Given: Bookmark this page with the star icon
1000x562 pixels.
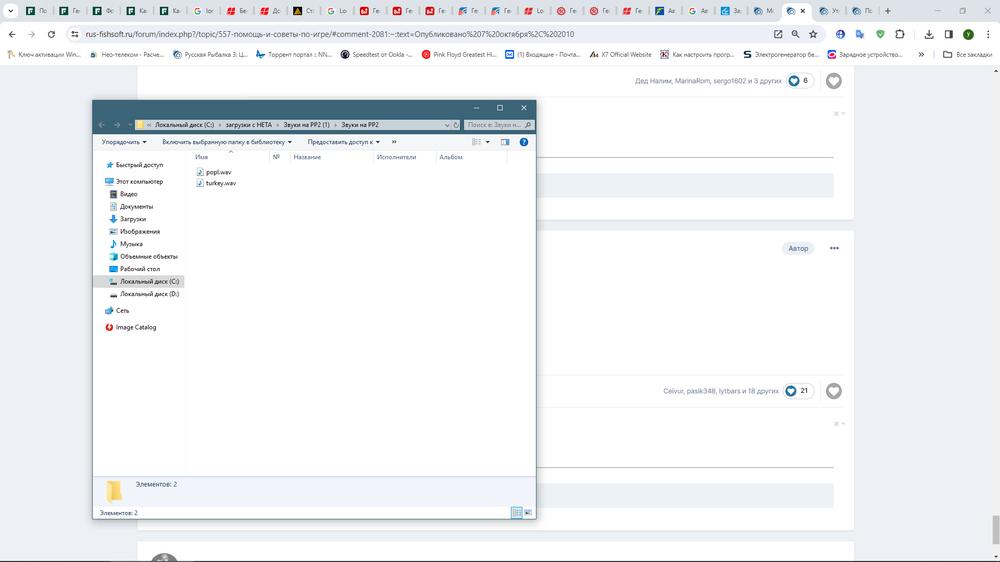Looking at the screenshot, I should pos(813,34).
